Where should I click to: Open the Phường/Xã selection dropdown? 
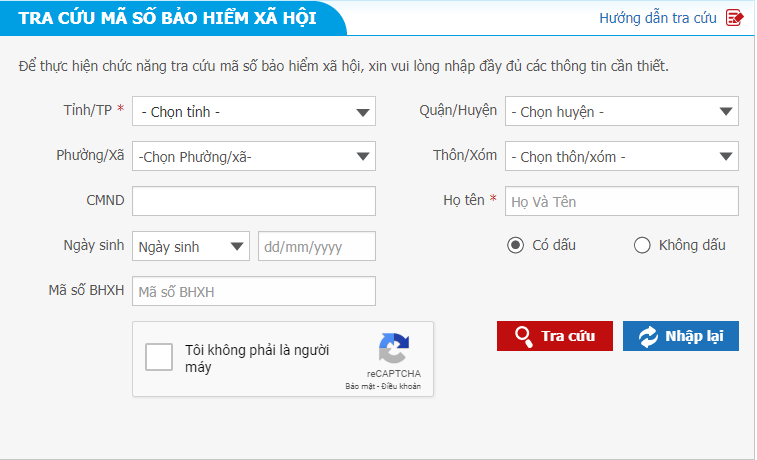point(253,156)
